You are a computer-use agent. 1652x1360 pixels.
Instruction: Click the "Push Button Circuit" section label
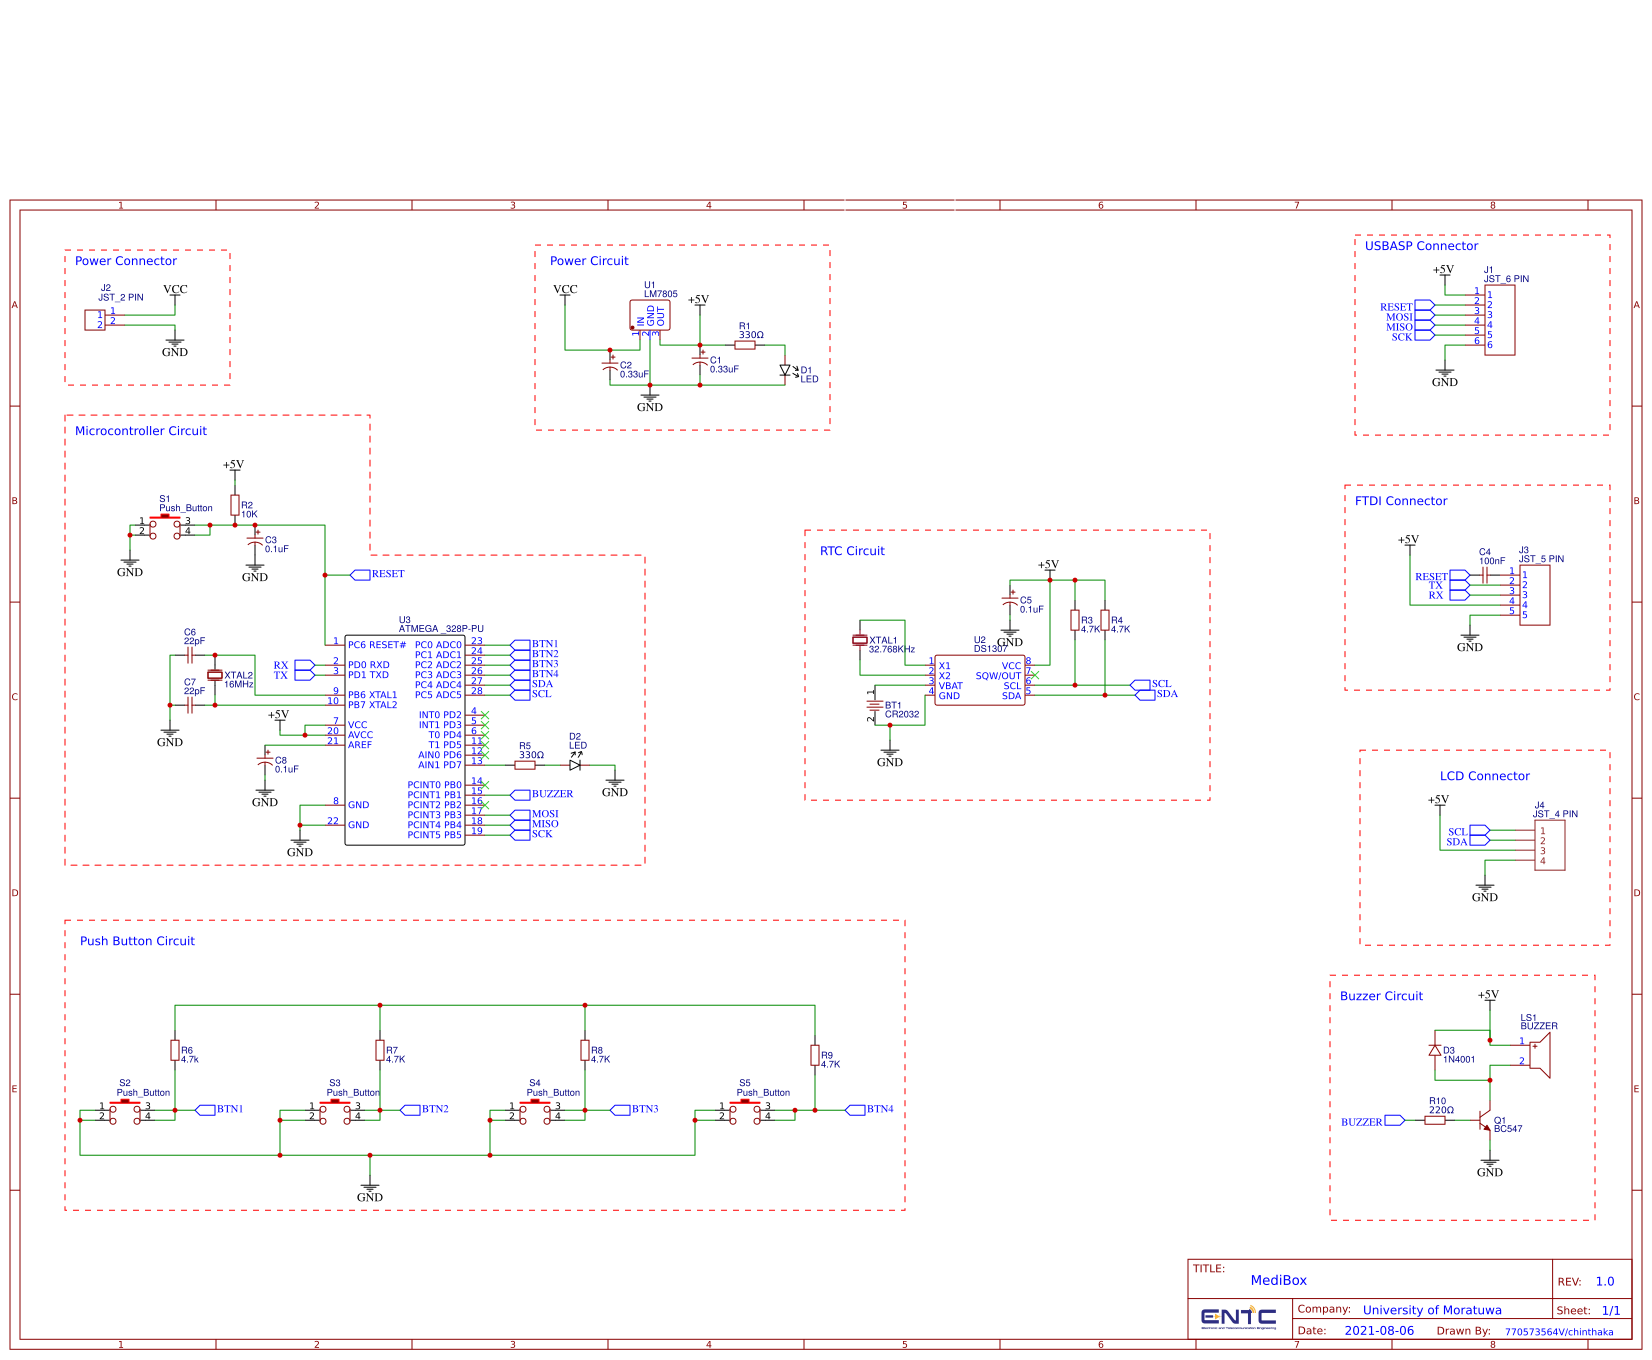tap(137, 941)
